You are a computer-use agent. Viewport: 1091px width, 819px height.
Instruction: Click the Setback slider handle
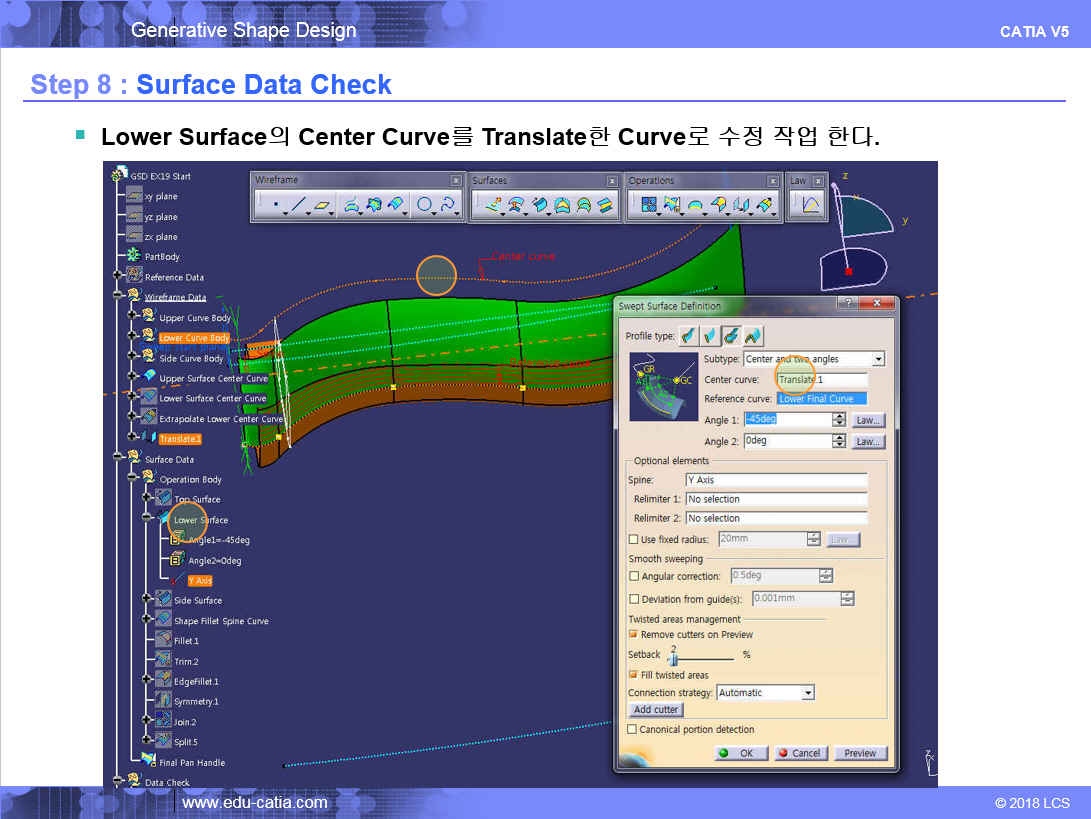(673, 655)
